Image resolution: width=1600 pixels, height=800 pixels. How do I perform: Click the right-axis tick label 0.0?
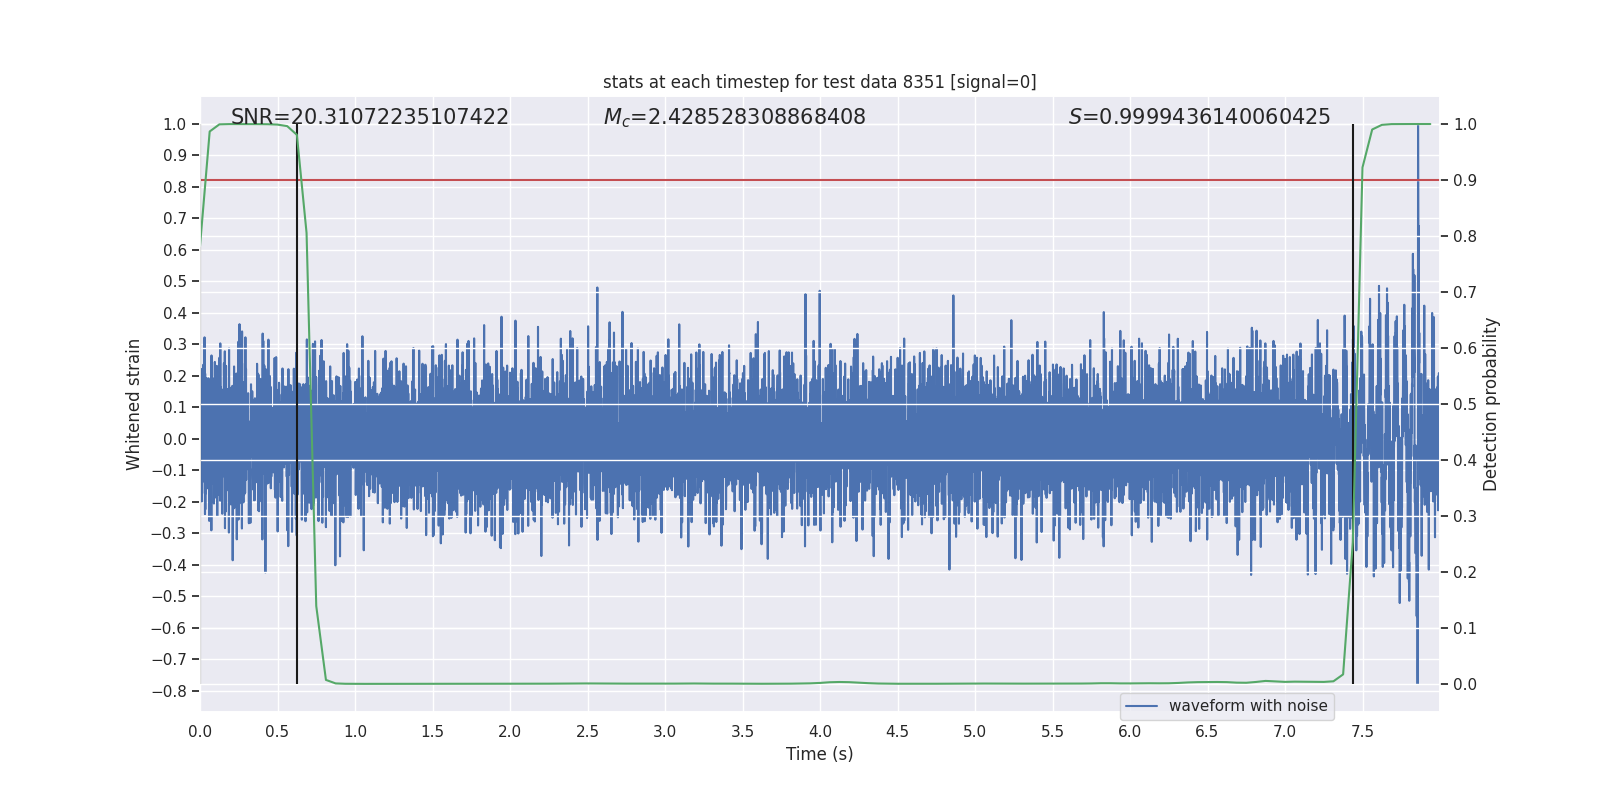pyautogui.click(x=1465, y=685)
